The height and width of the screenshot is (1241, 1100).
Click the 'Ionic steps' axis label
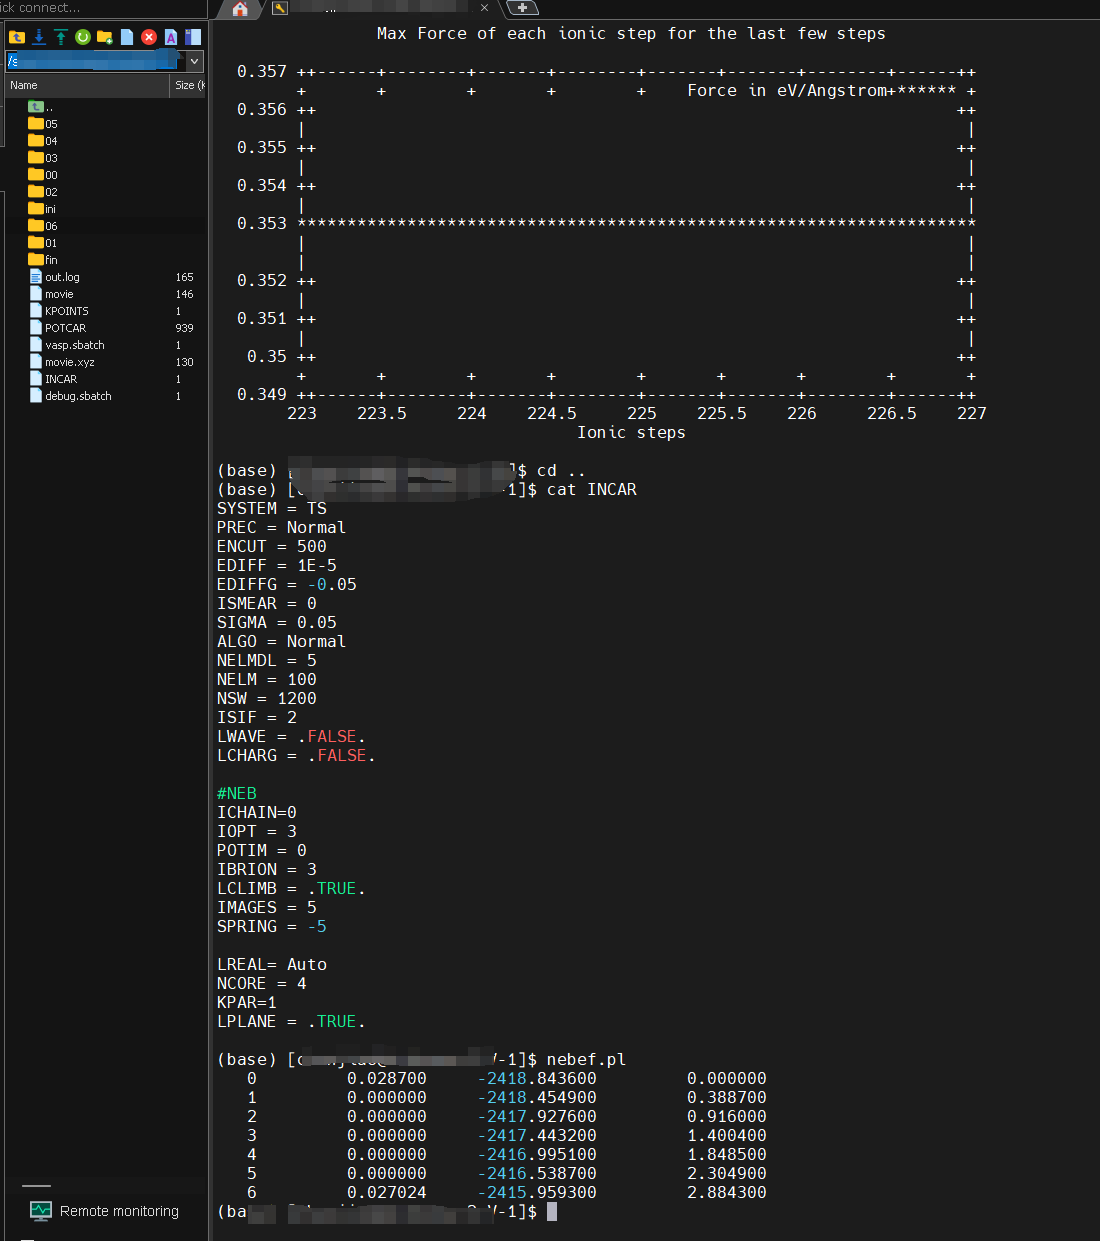point(632,433)
